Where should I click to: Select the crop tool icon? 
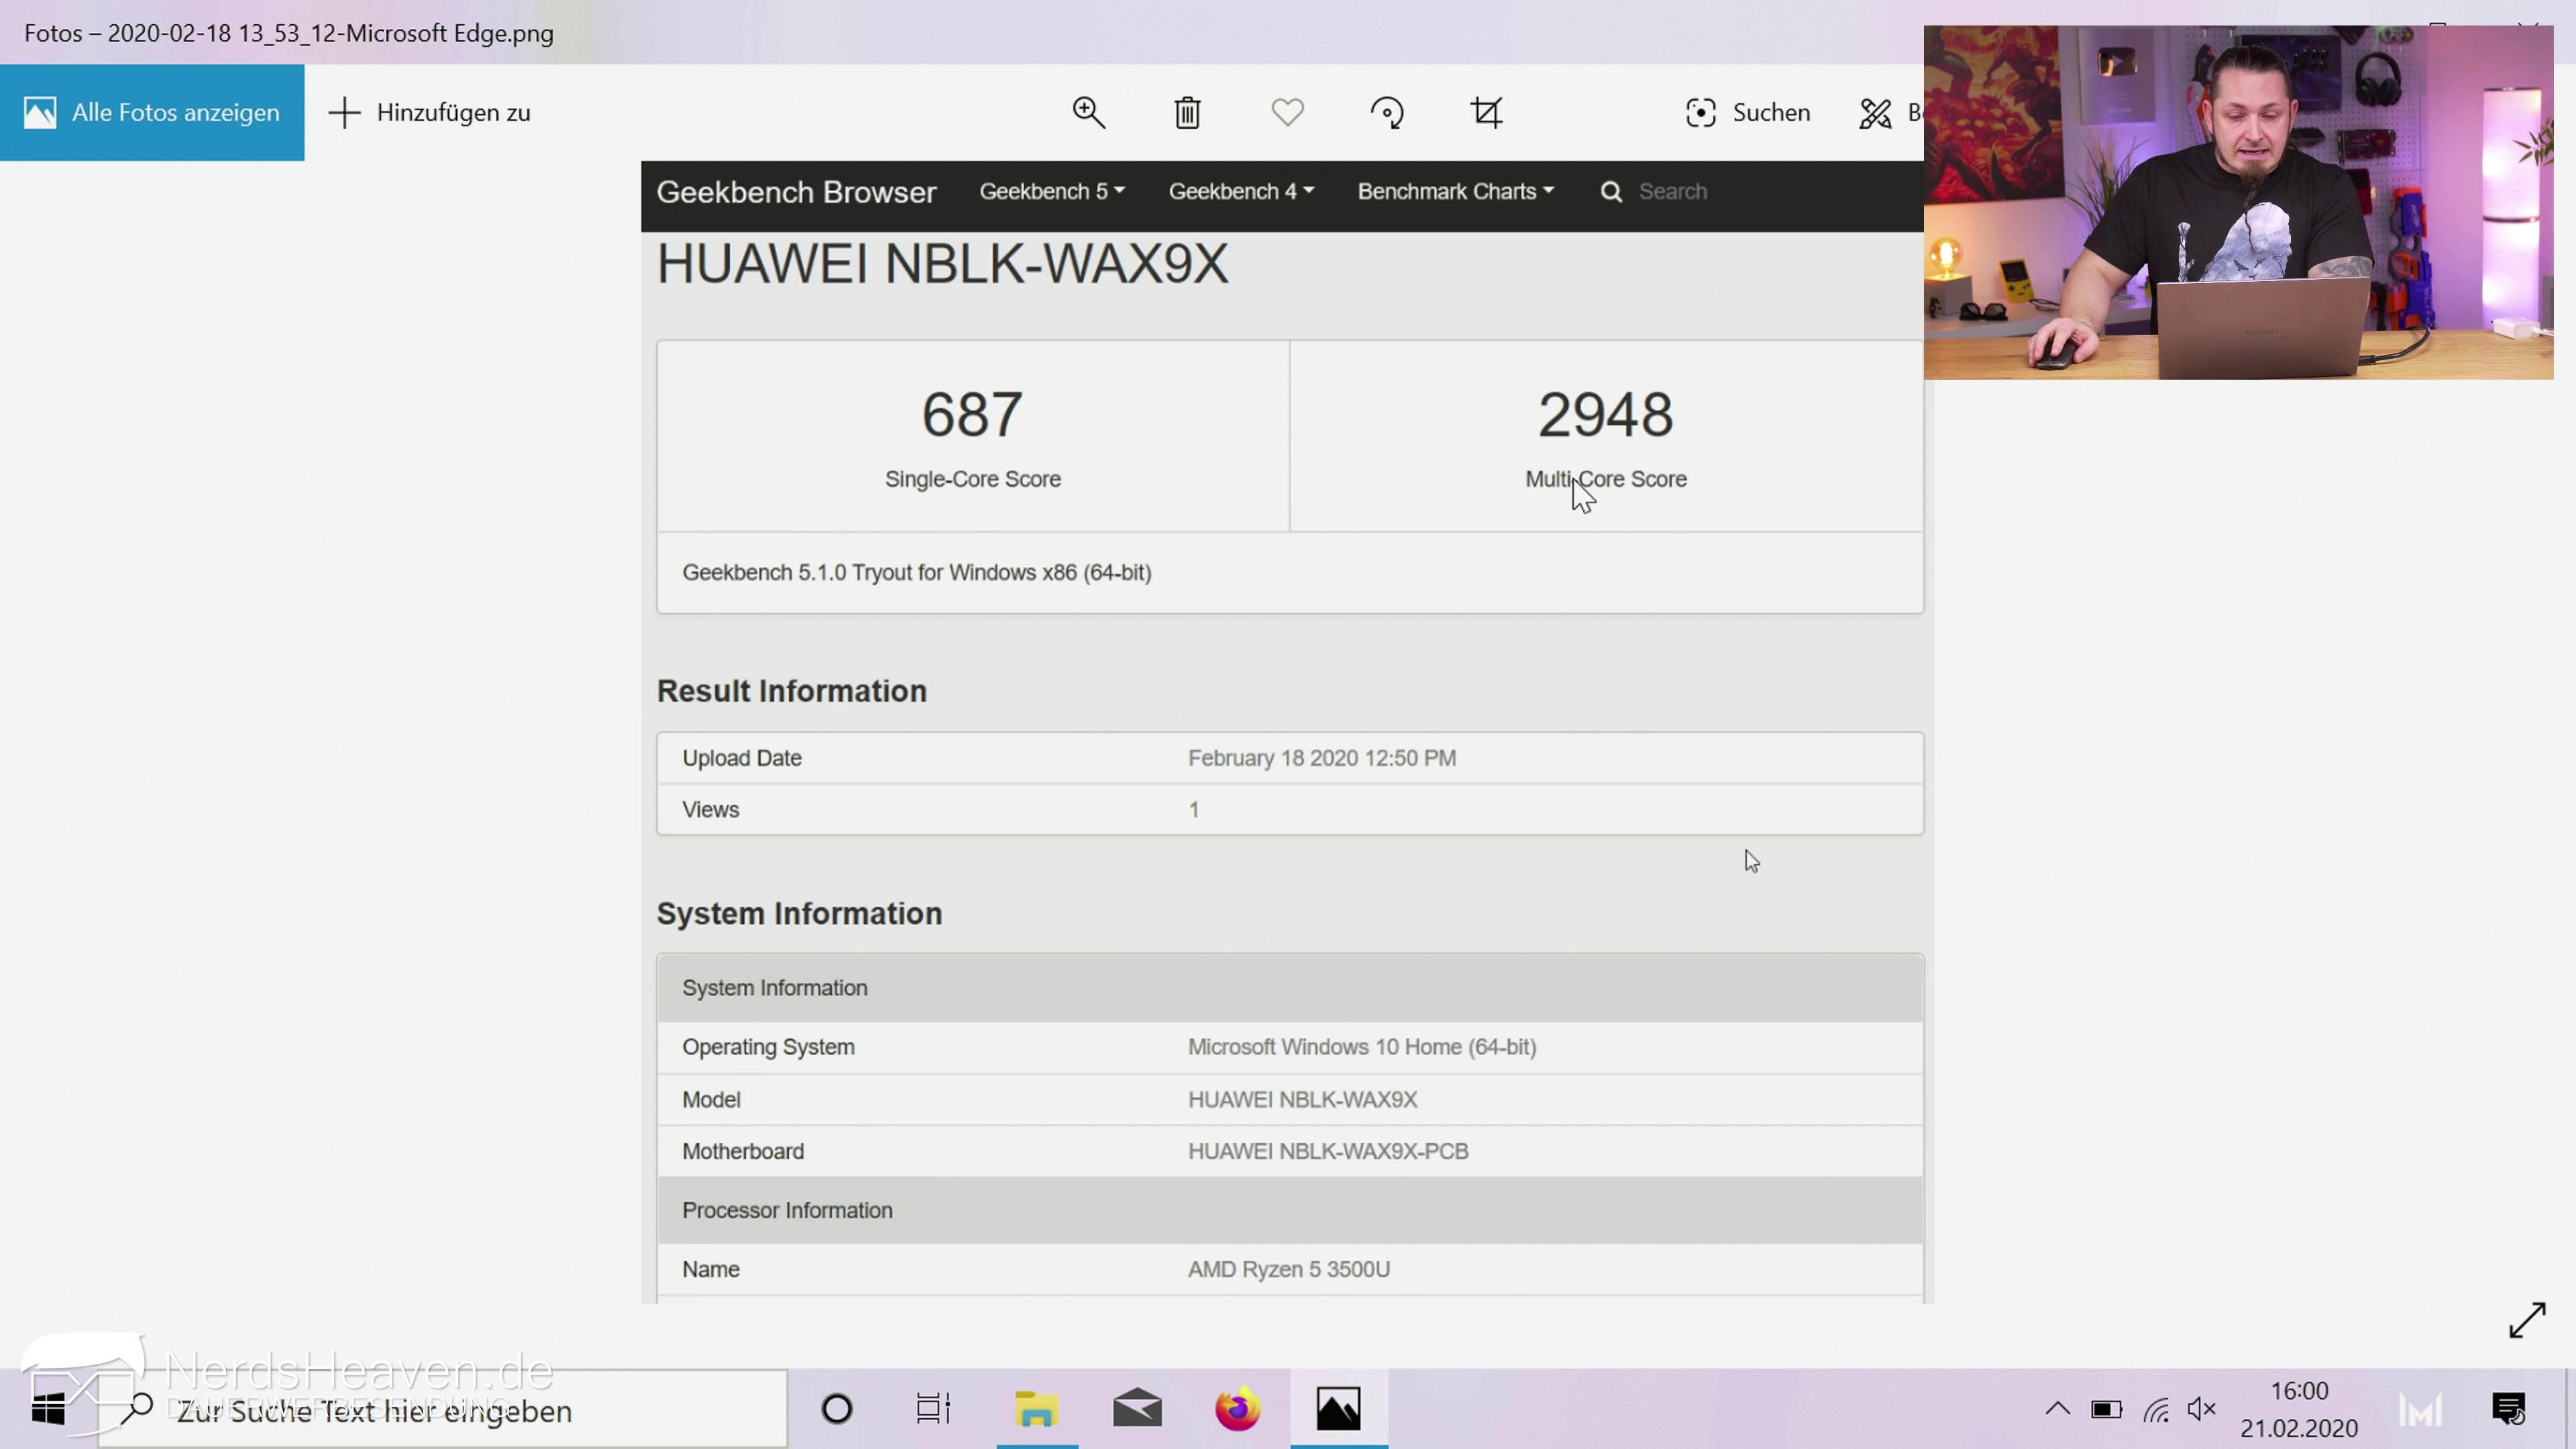1486,112
